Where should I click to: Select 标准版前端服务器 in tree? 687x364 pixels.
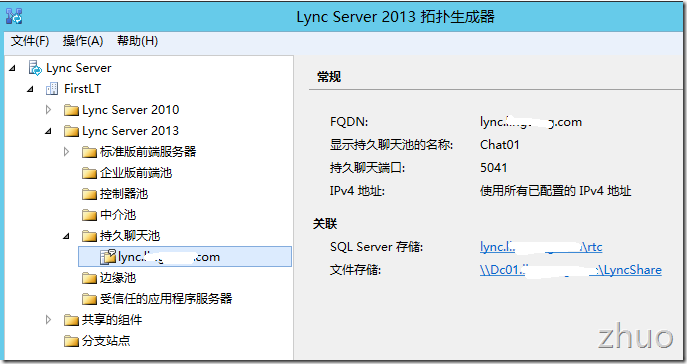click(148, 152)
